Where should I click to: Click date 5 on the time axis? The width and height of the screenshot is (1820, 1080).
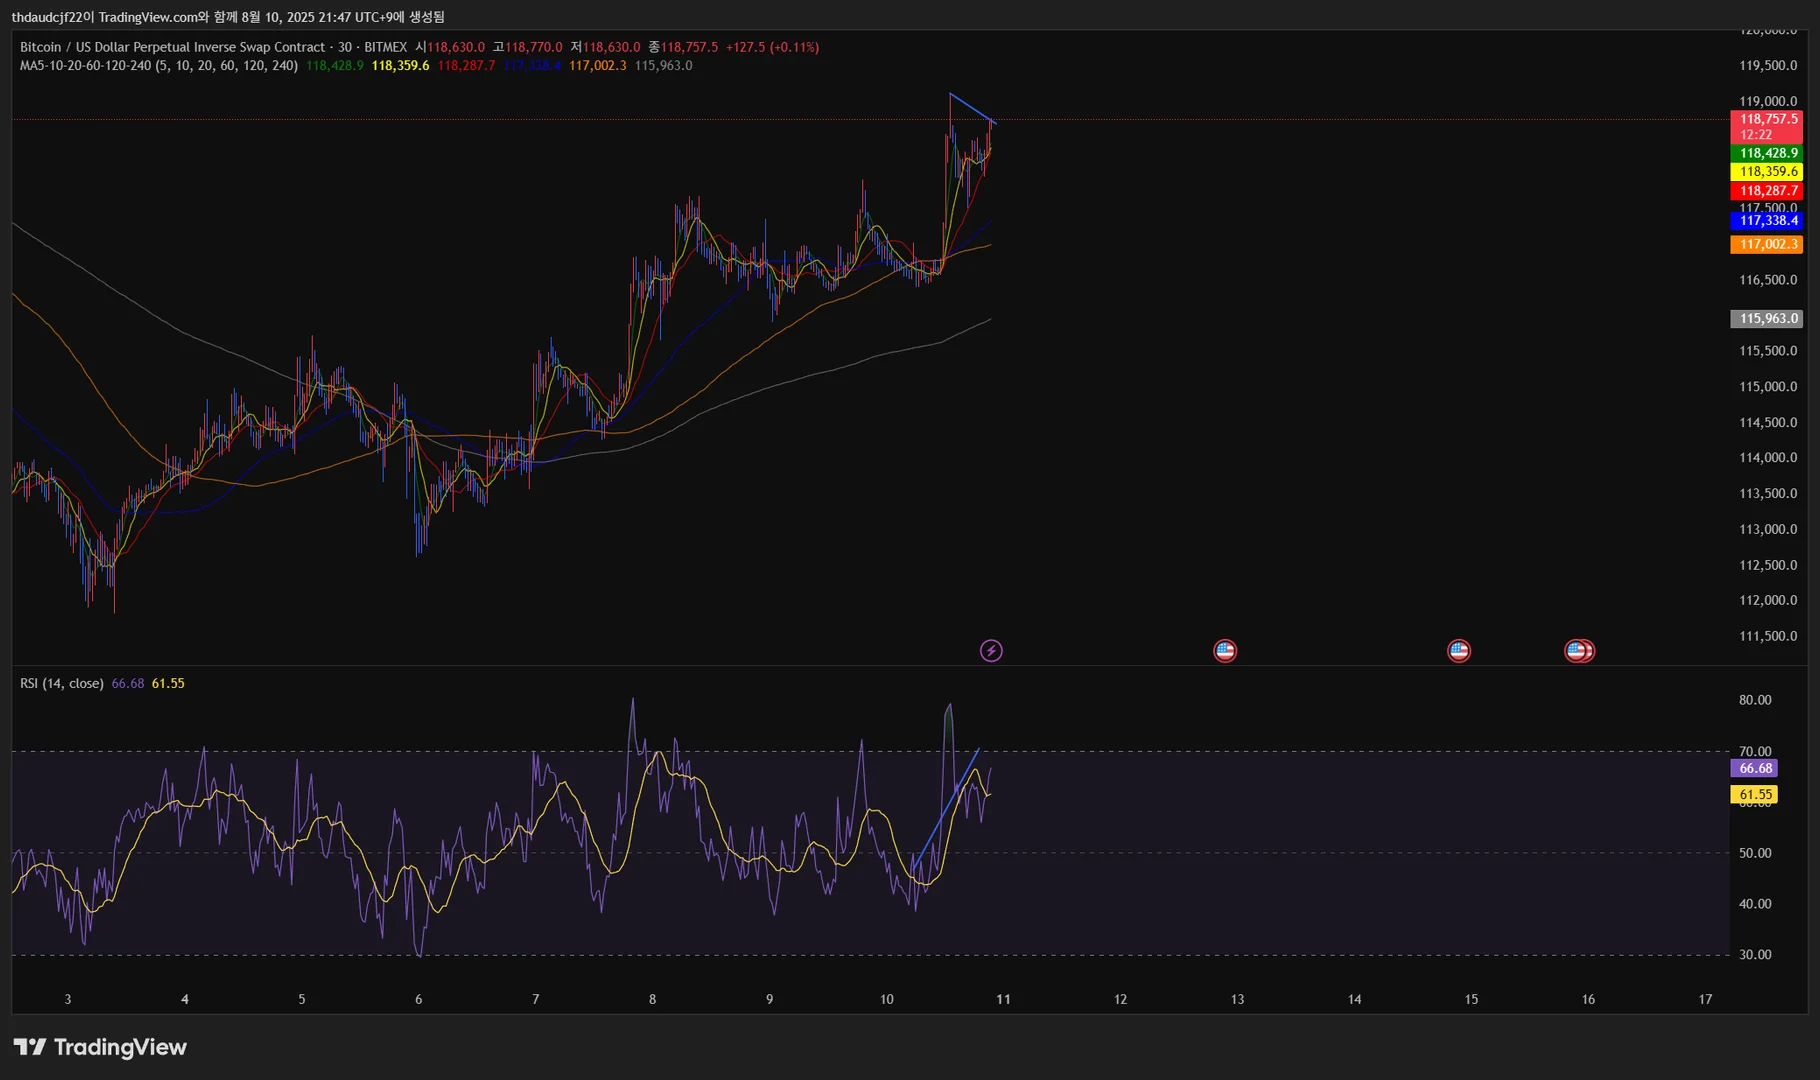[302, 999]
